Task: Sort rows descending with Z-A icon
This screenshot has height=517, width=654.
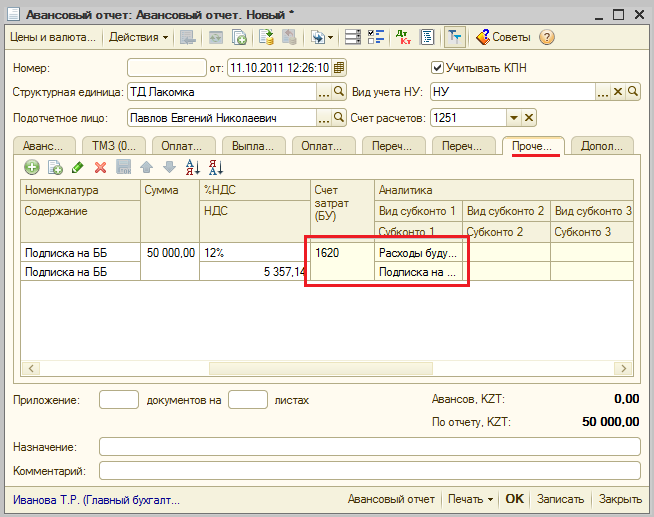Action: (216, 168)
